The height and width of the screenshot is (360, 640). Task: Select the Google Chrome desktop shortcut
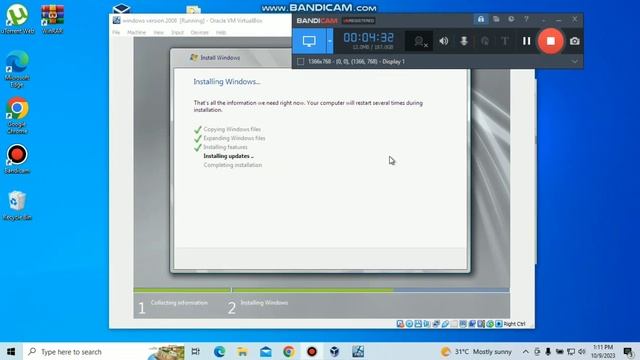(x=17, y=116)
